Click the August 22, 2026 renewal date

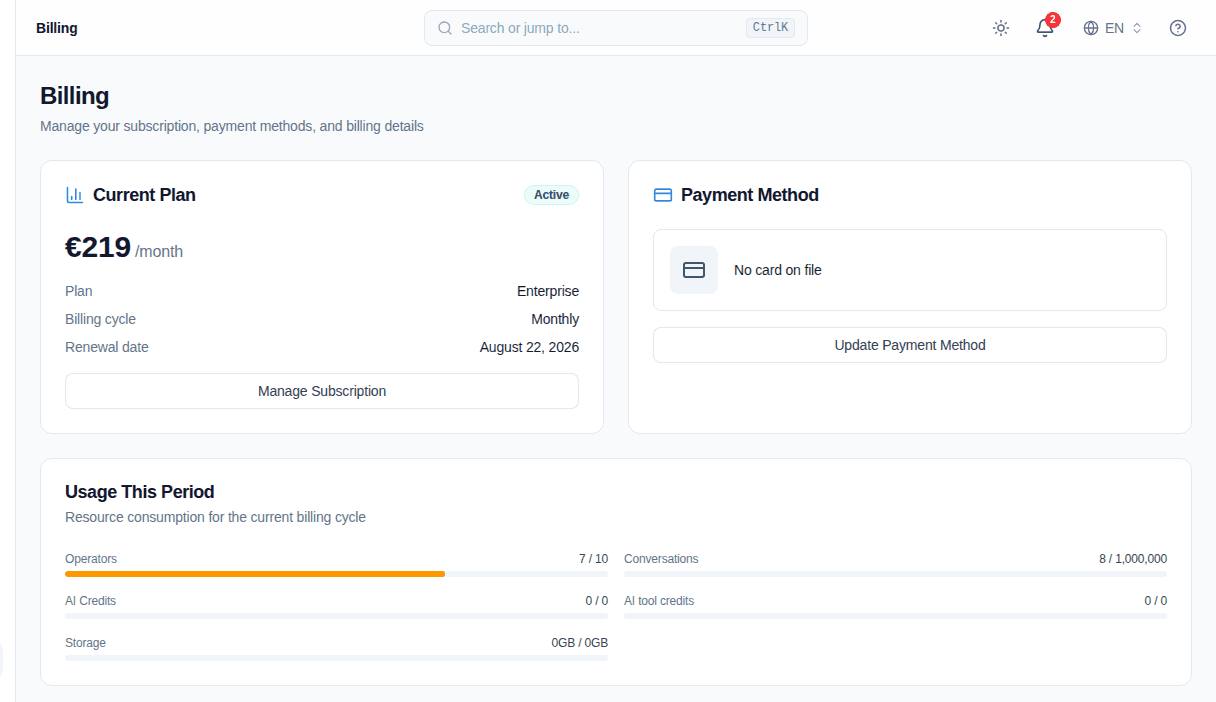tap(529, 347)
